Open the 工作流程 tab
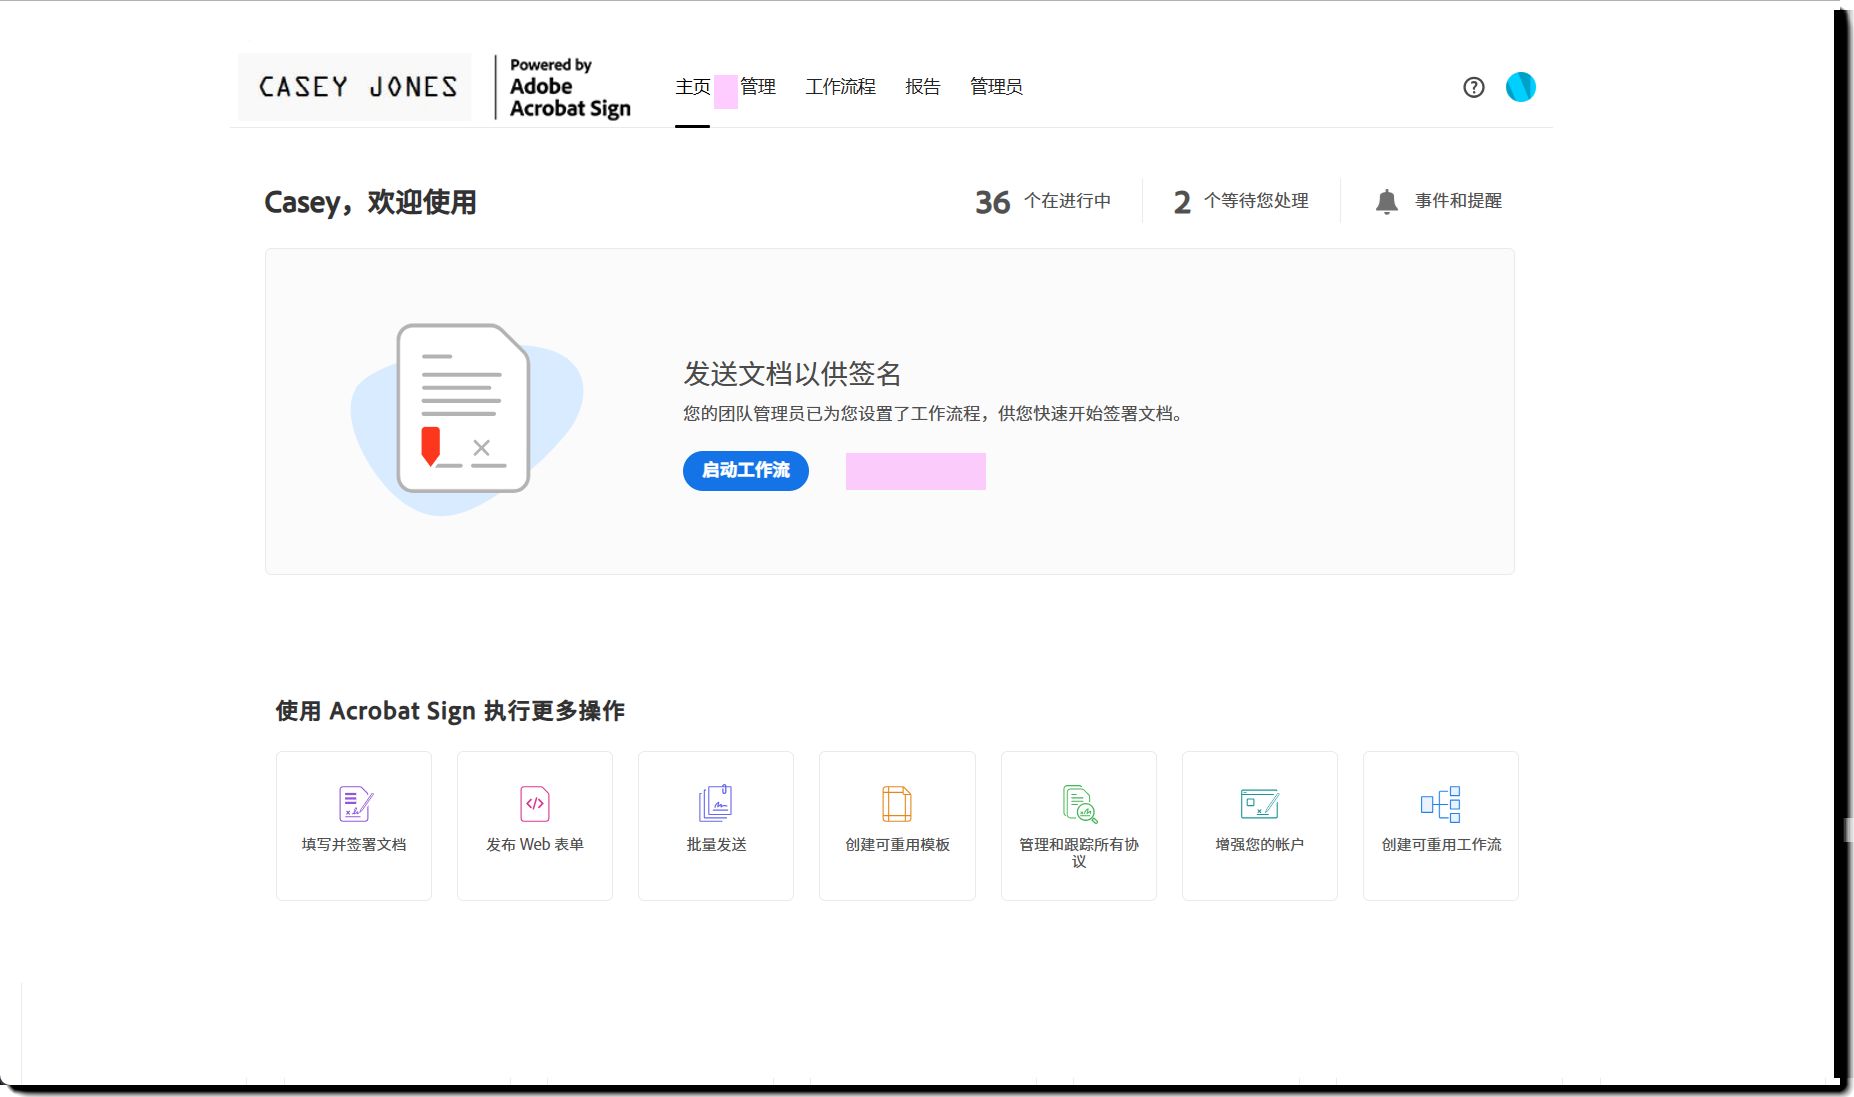The height and width of the screenshot is (1097, 1854). coord(840,87)
